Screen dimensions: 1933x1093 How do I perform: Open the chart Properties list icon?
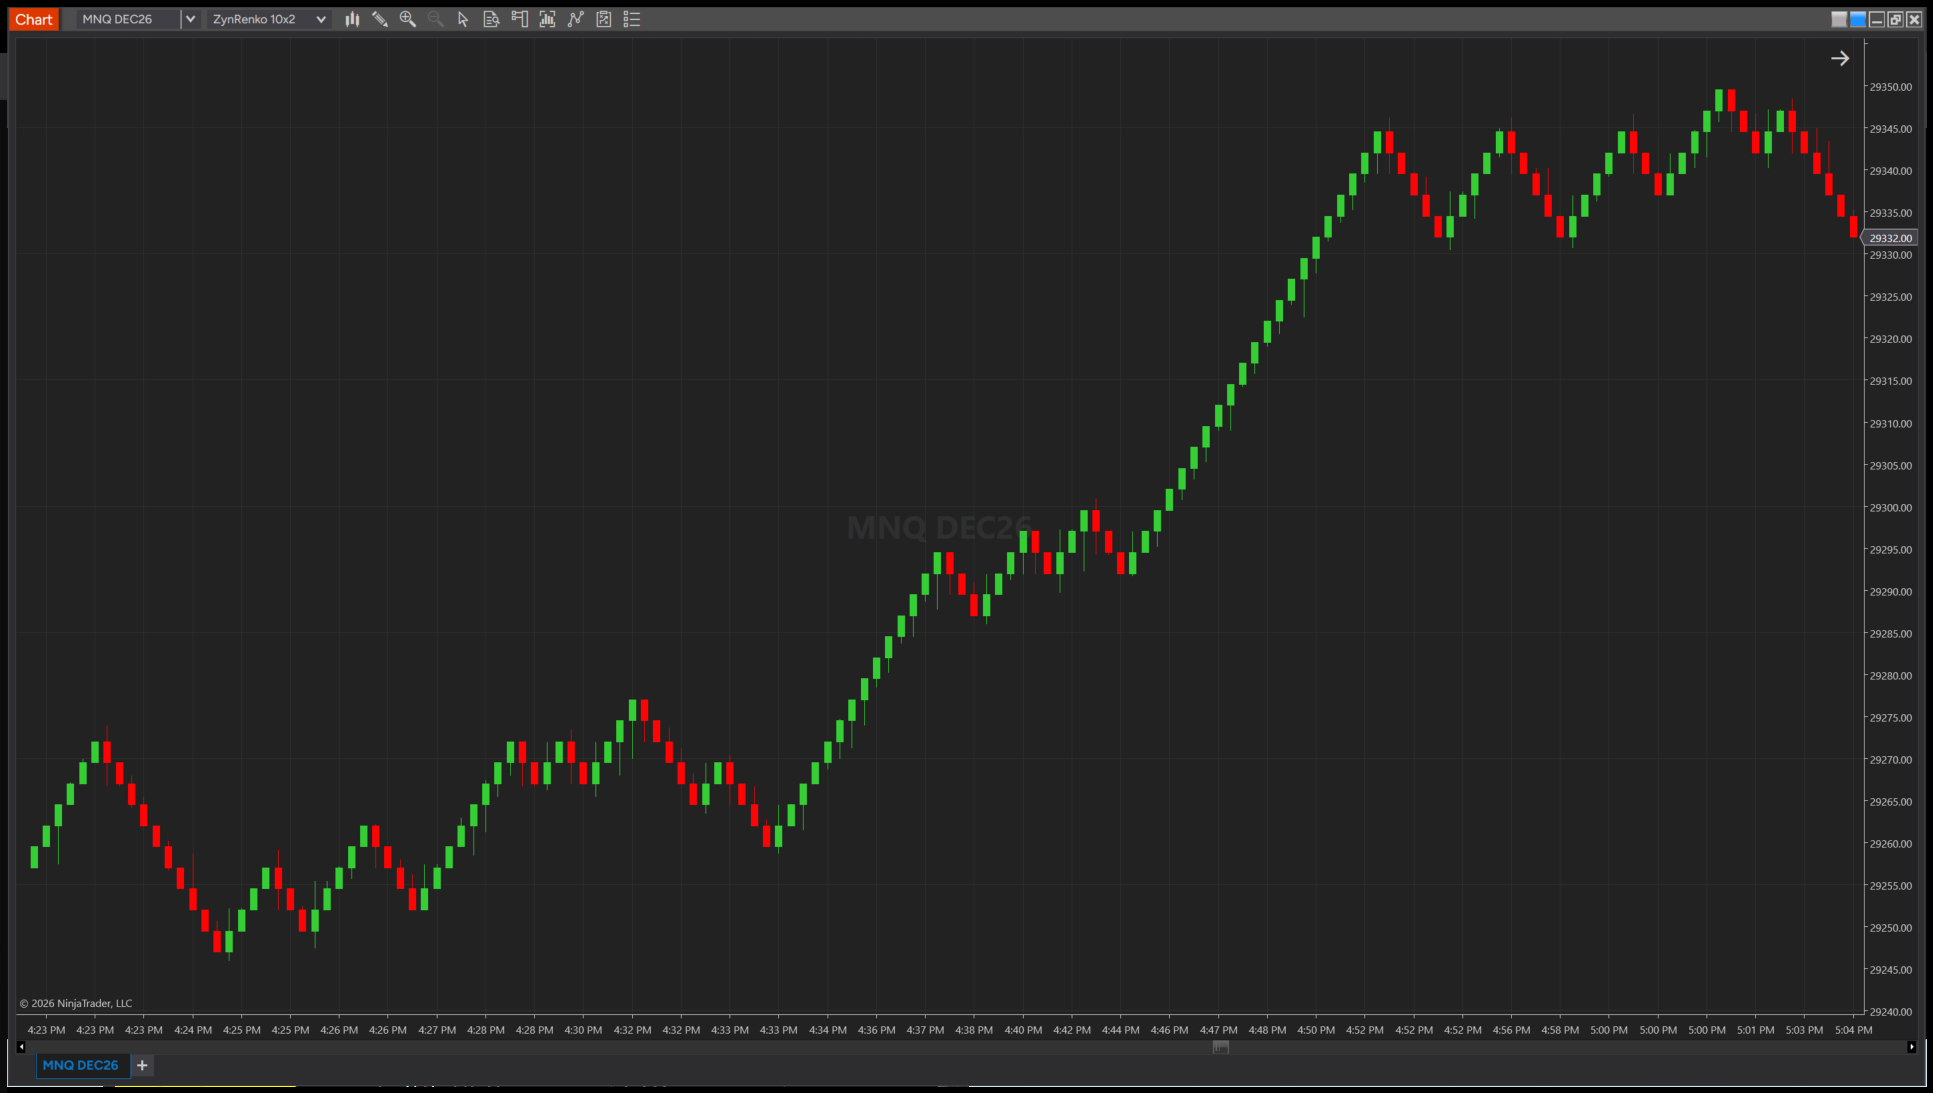[x=632, y=19]
